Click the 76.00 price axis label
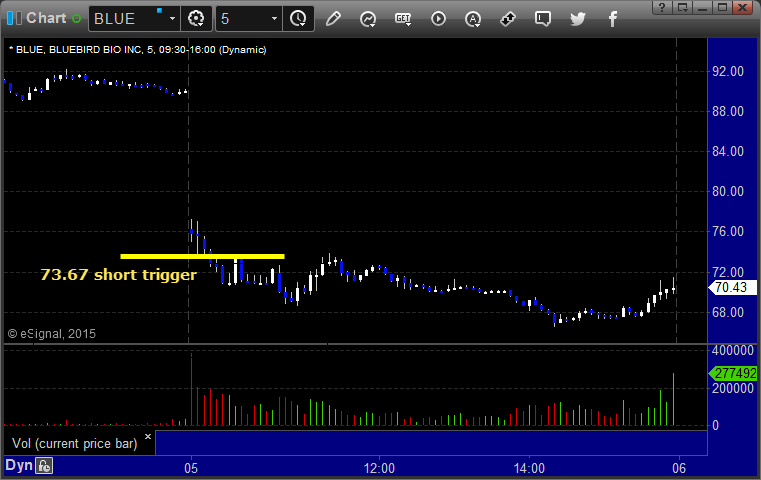Viewport: 761px width, 480px height. point(728,232)
